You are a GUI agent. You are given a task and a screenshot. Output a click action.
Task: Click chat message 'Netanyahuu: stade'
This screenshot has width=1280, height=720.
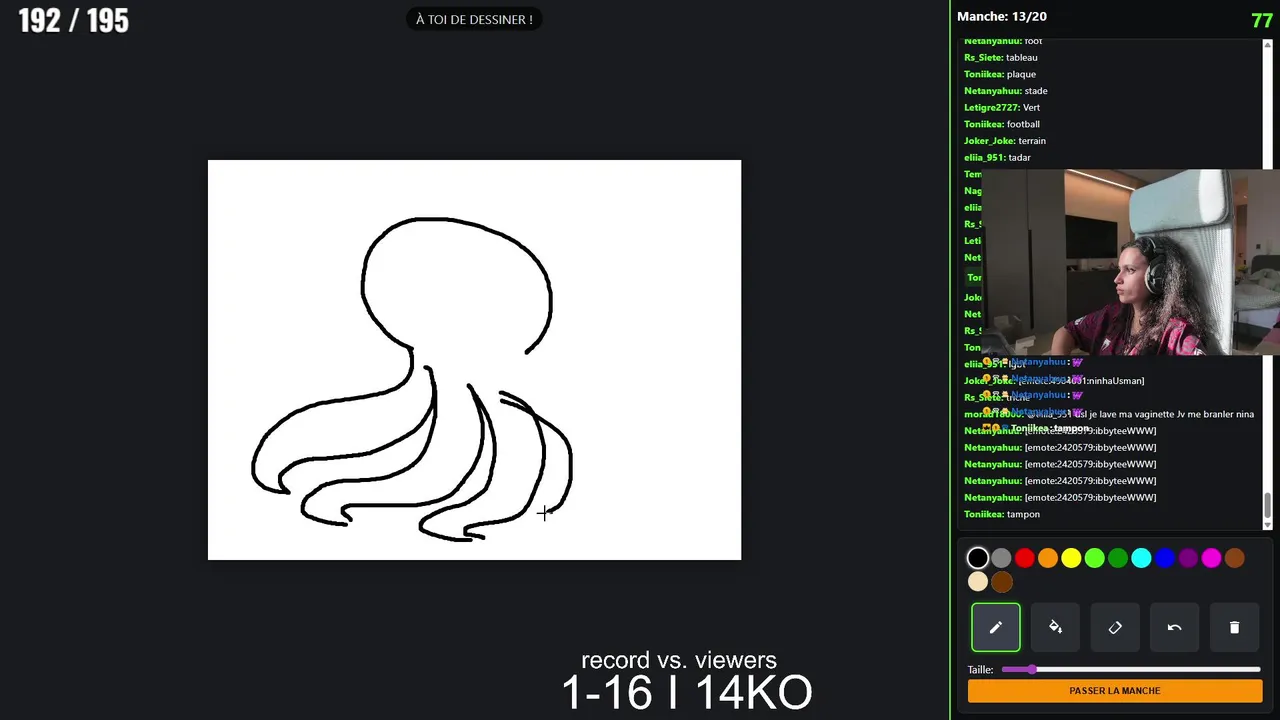(1006, 91)
